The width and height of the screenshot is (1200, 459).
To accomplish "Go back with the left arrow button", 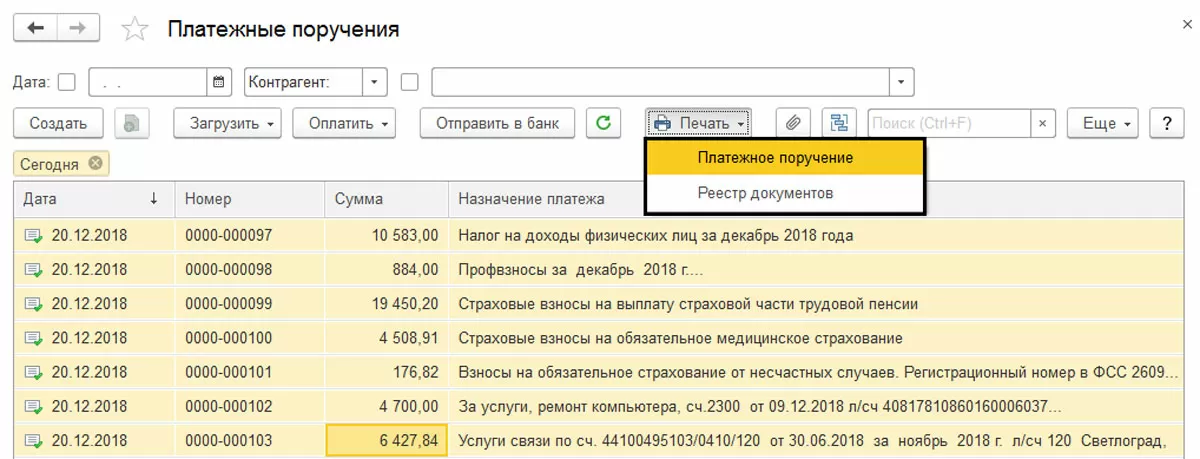I will point(36,28).
